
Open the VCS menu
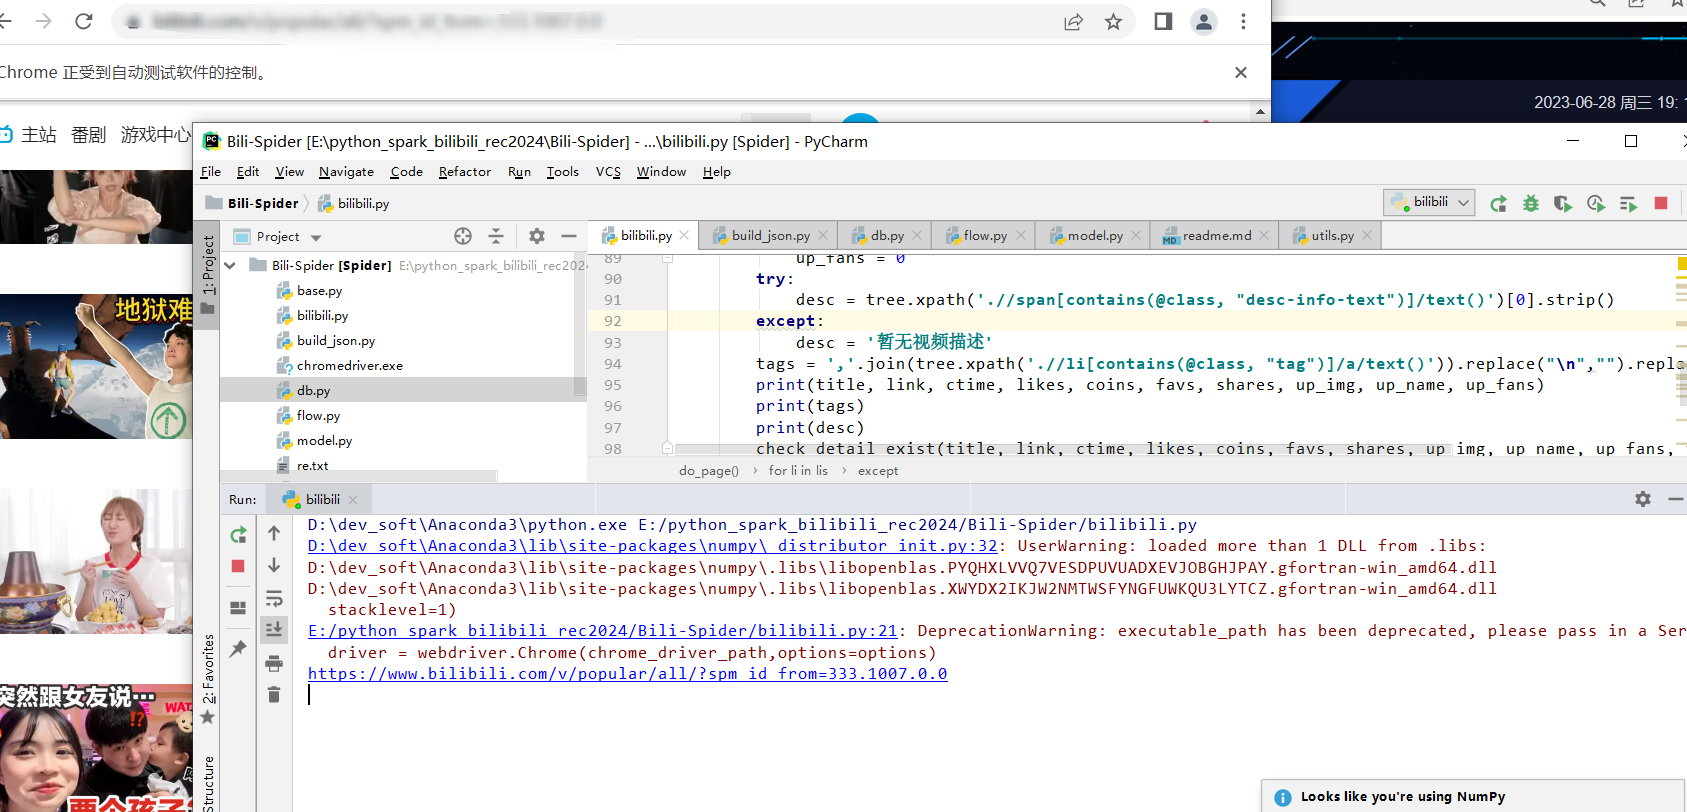pyautogui.click(x=608, y=172)
